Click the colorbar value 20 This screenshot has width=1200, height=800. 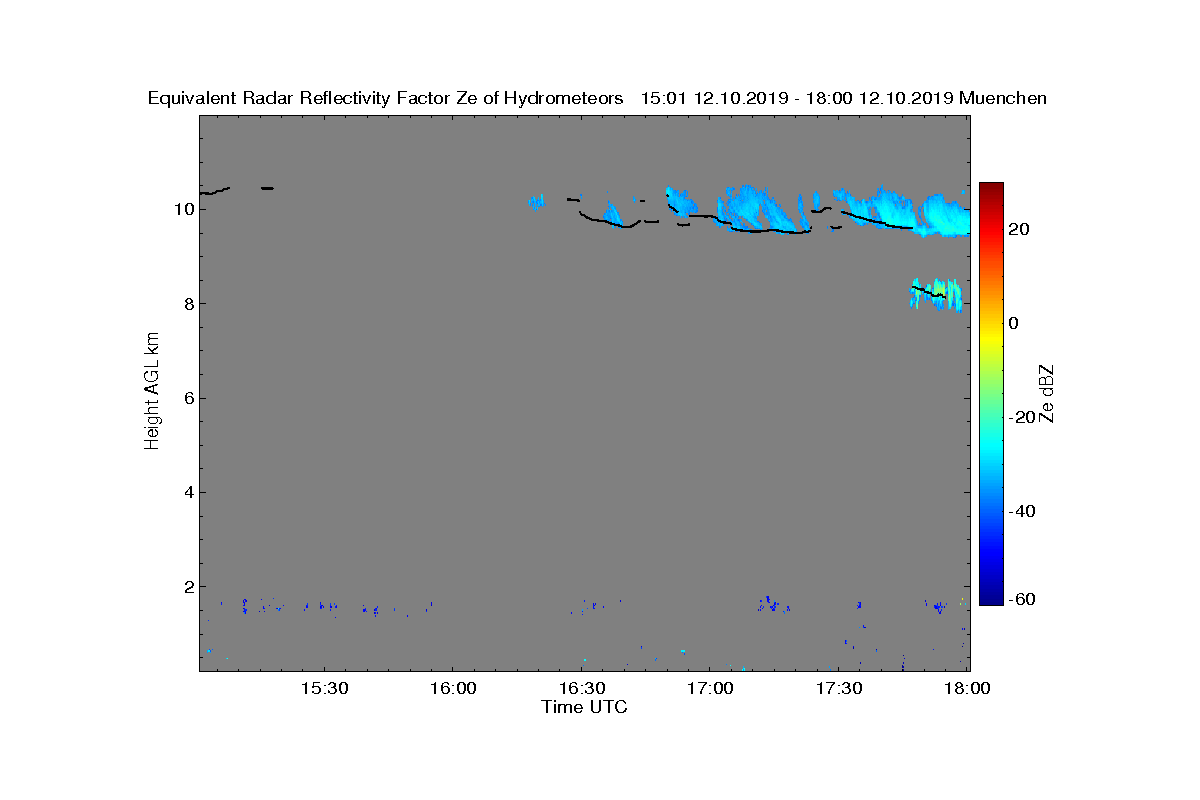[1019, 229]
